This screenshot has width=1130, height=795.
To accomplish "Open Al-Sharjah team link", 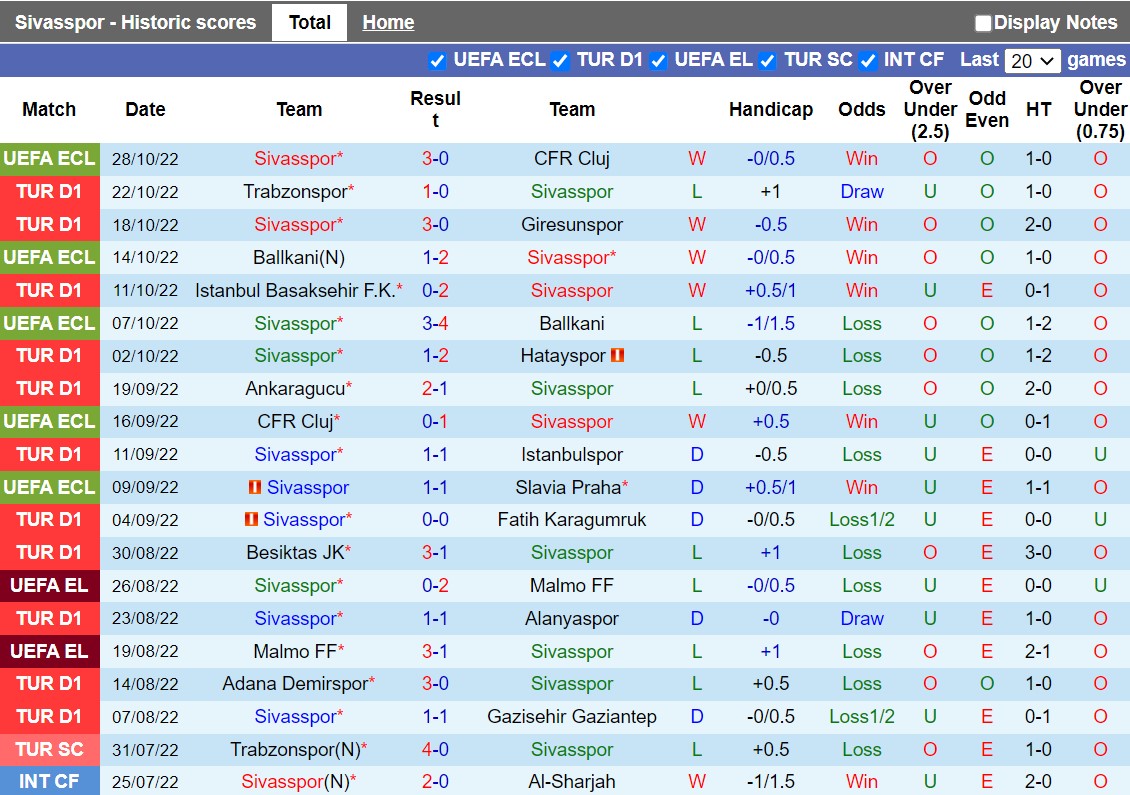I will tap(571, 781).
